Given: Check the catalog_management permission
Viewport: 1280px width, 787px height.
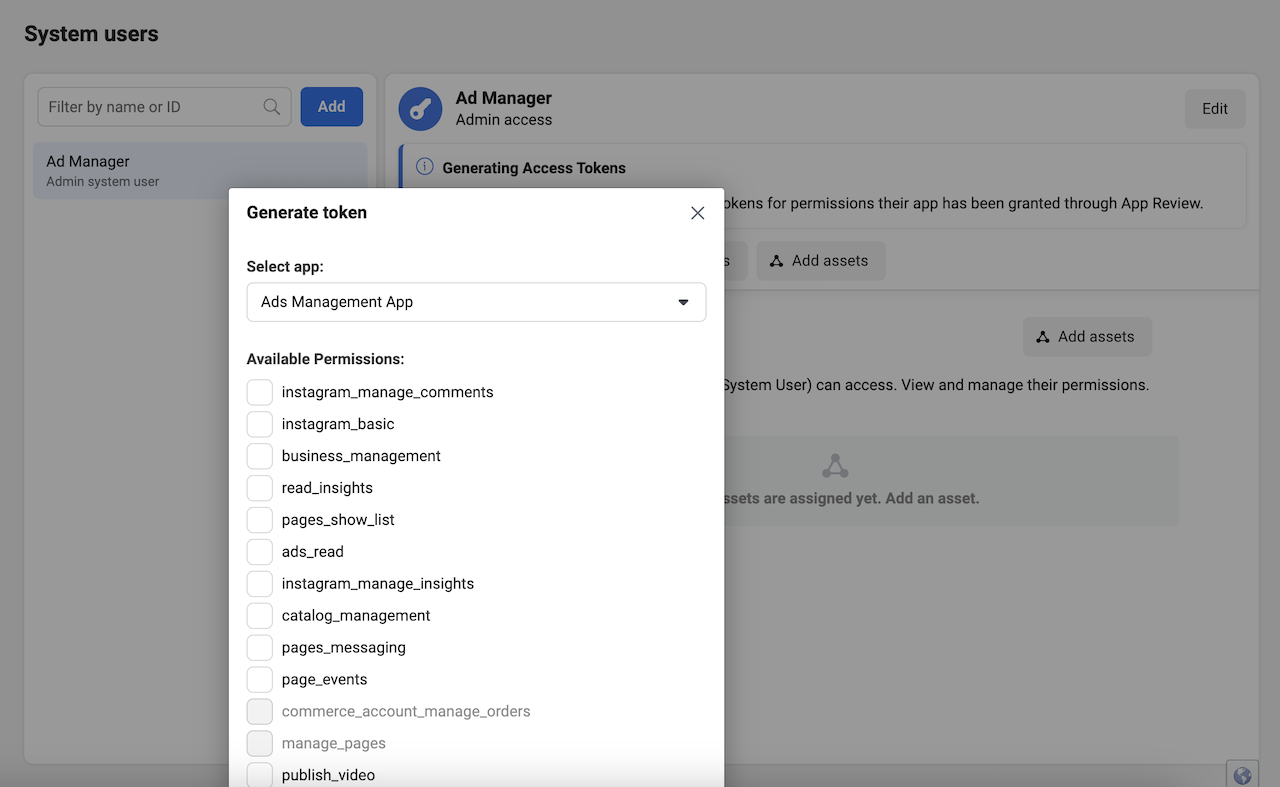Looking at the screenshot, I should 260,616.
